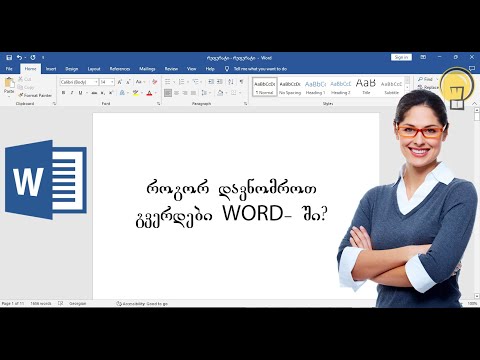The image size is (480, 360).
Task: Open the Undo history dropdown arrow
Action: pyautogui.click(x=25, y=58)
